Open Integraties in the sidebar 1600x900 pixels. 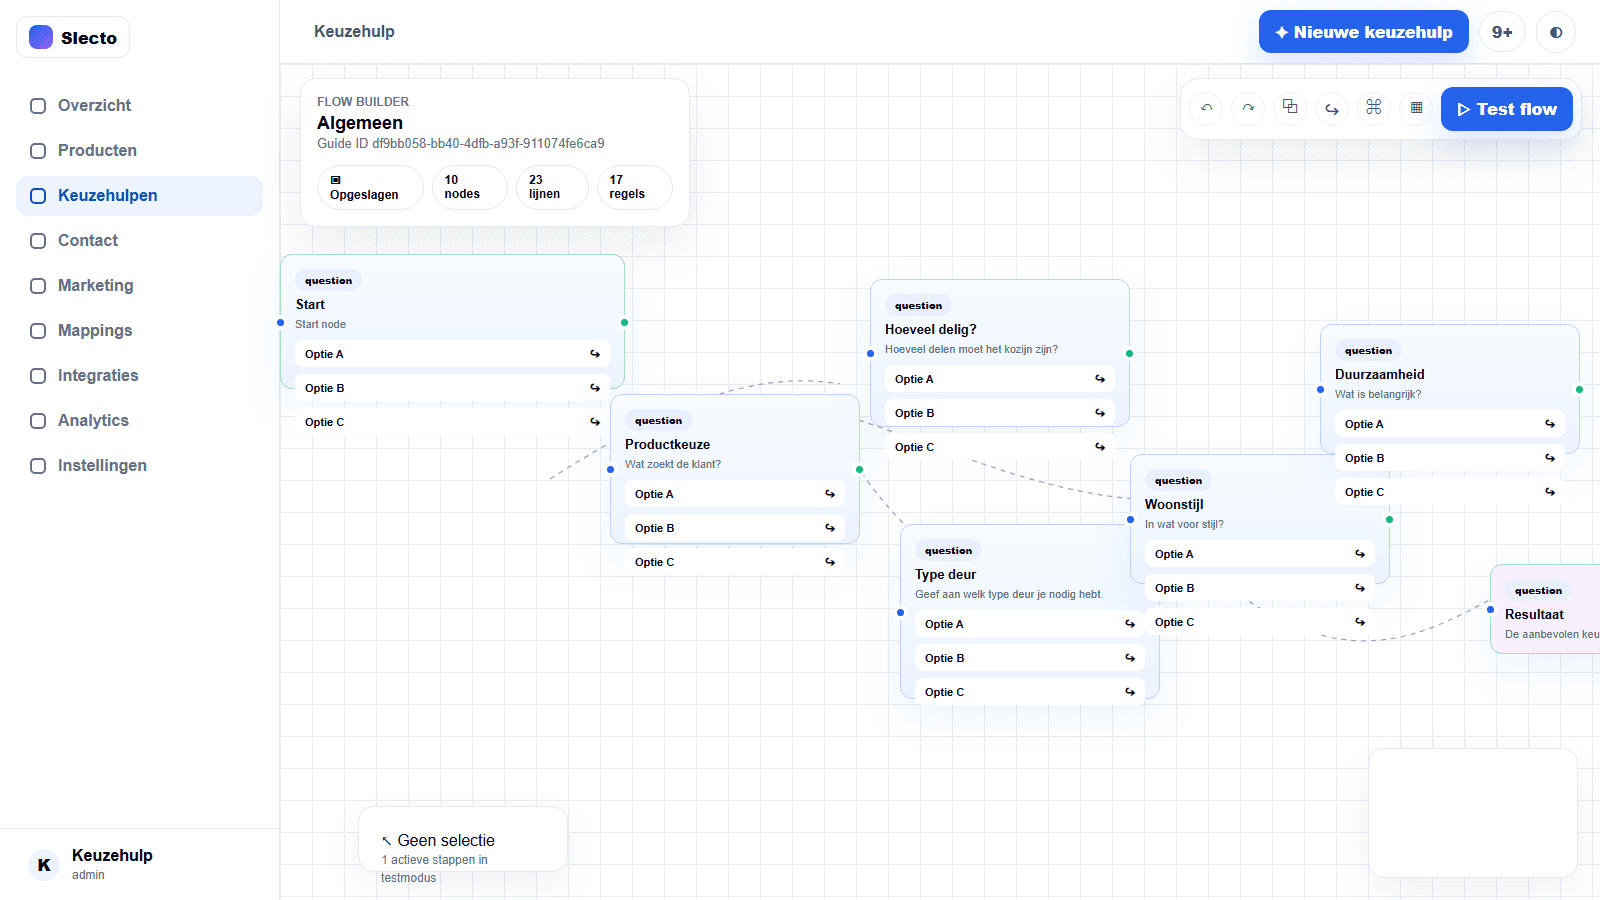tap(139, 376)
